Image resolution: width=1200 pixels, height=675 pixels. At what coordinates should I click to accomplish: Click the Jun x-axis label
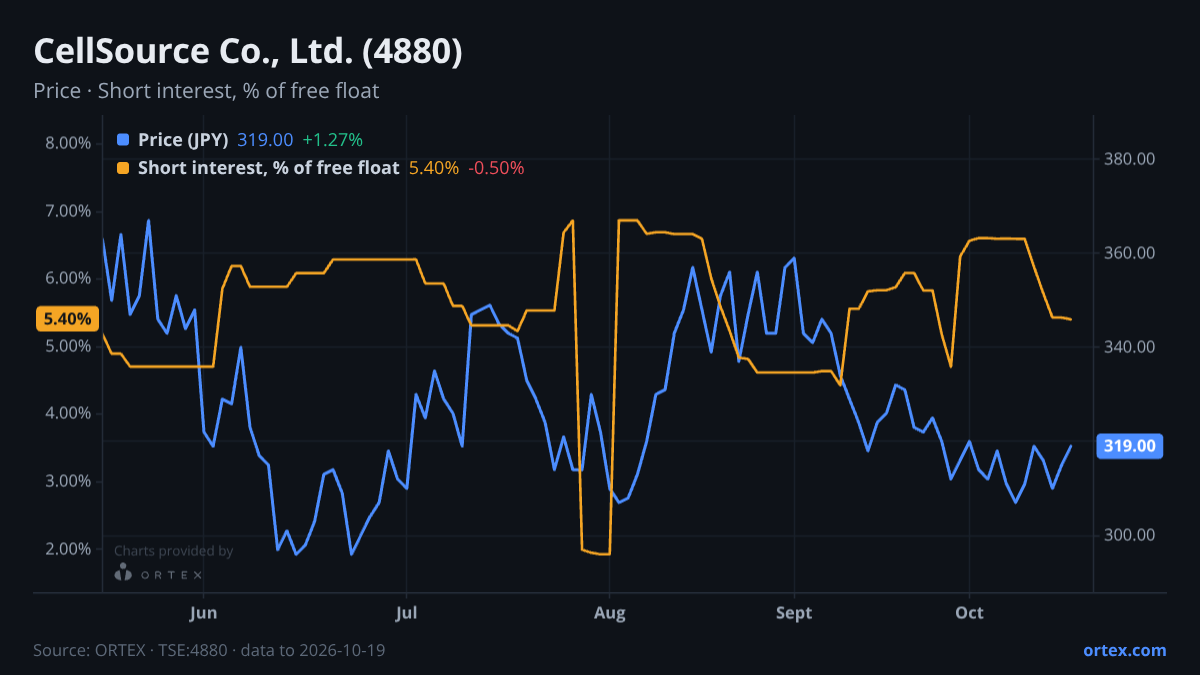pos(203,612)
